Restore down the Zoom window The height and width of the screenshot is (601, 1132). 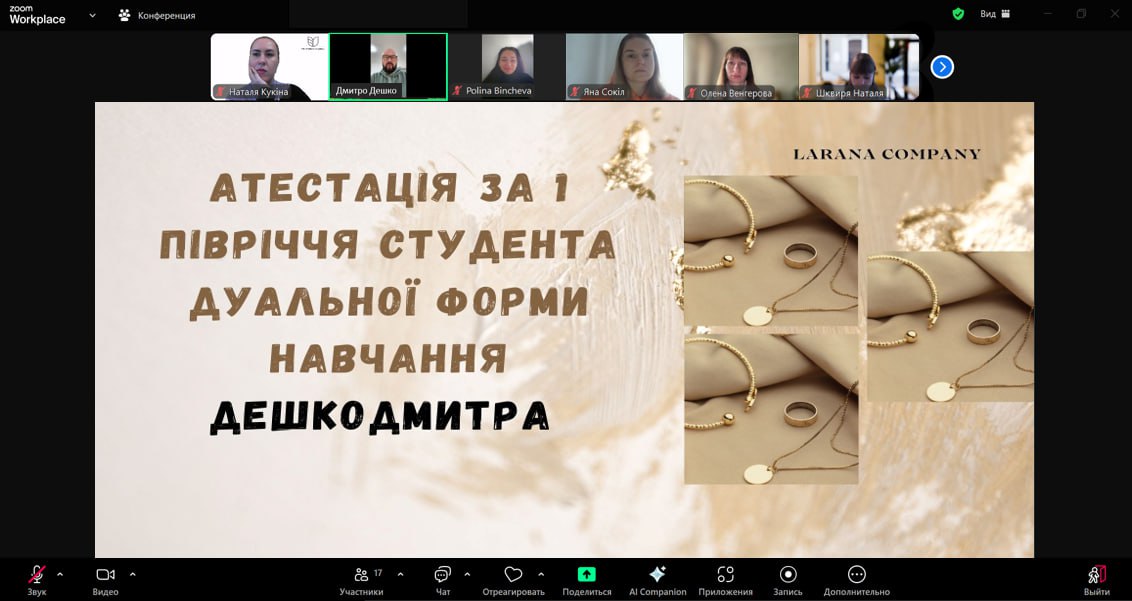coord(1081,14)
